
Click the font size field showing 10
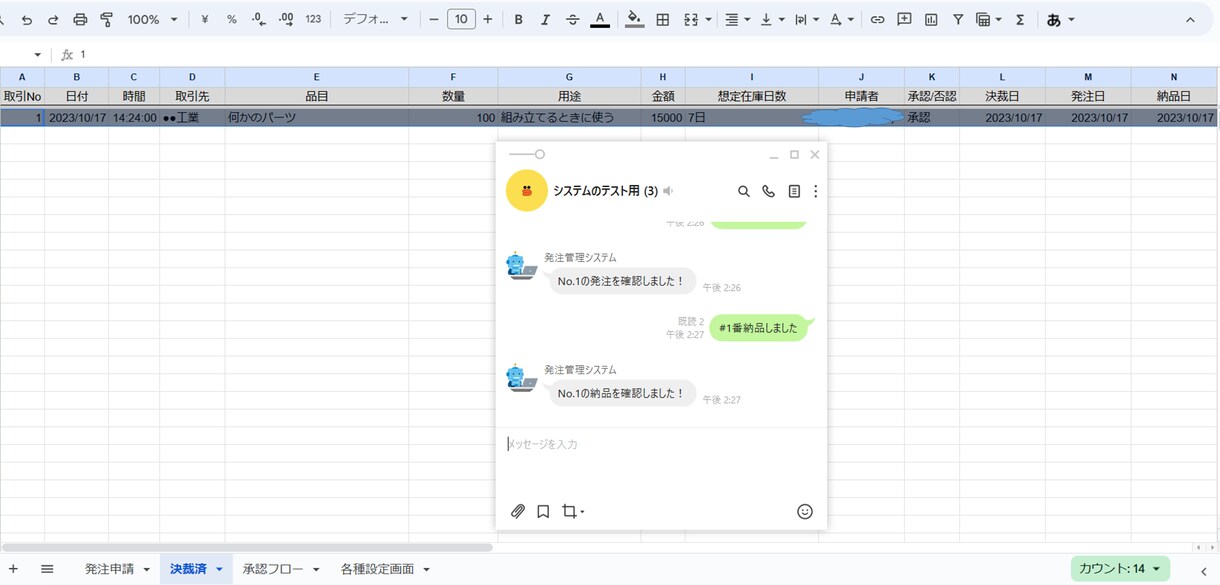click(461, 19)
